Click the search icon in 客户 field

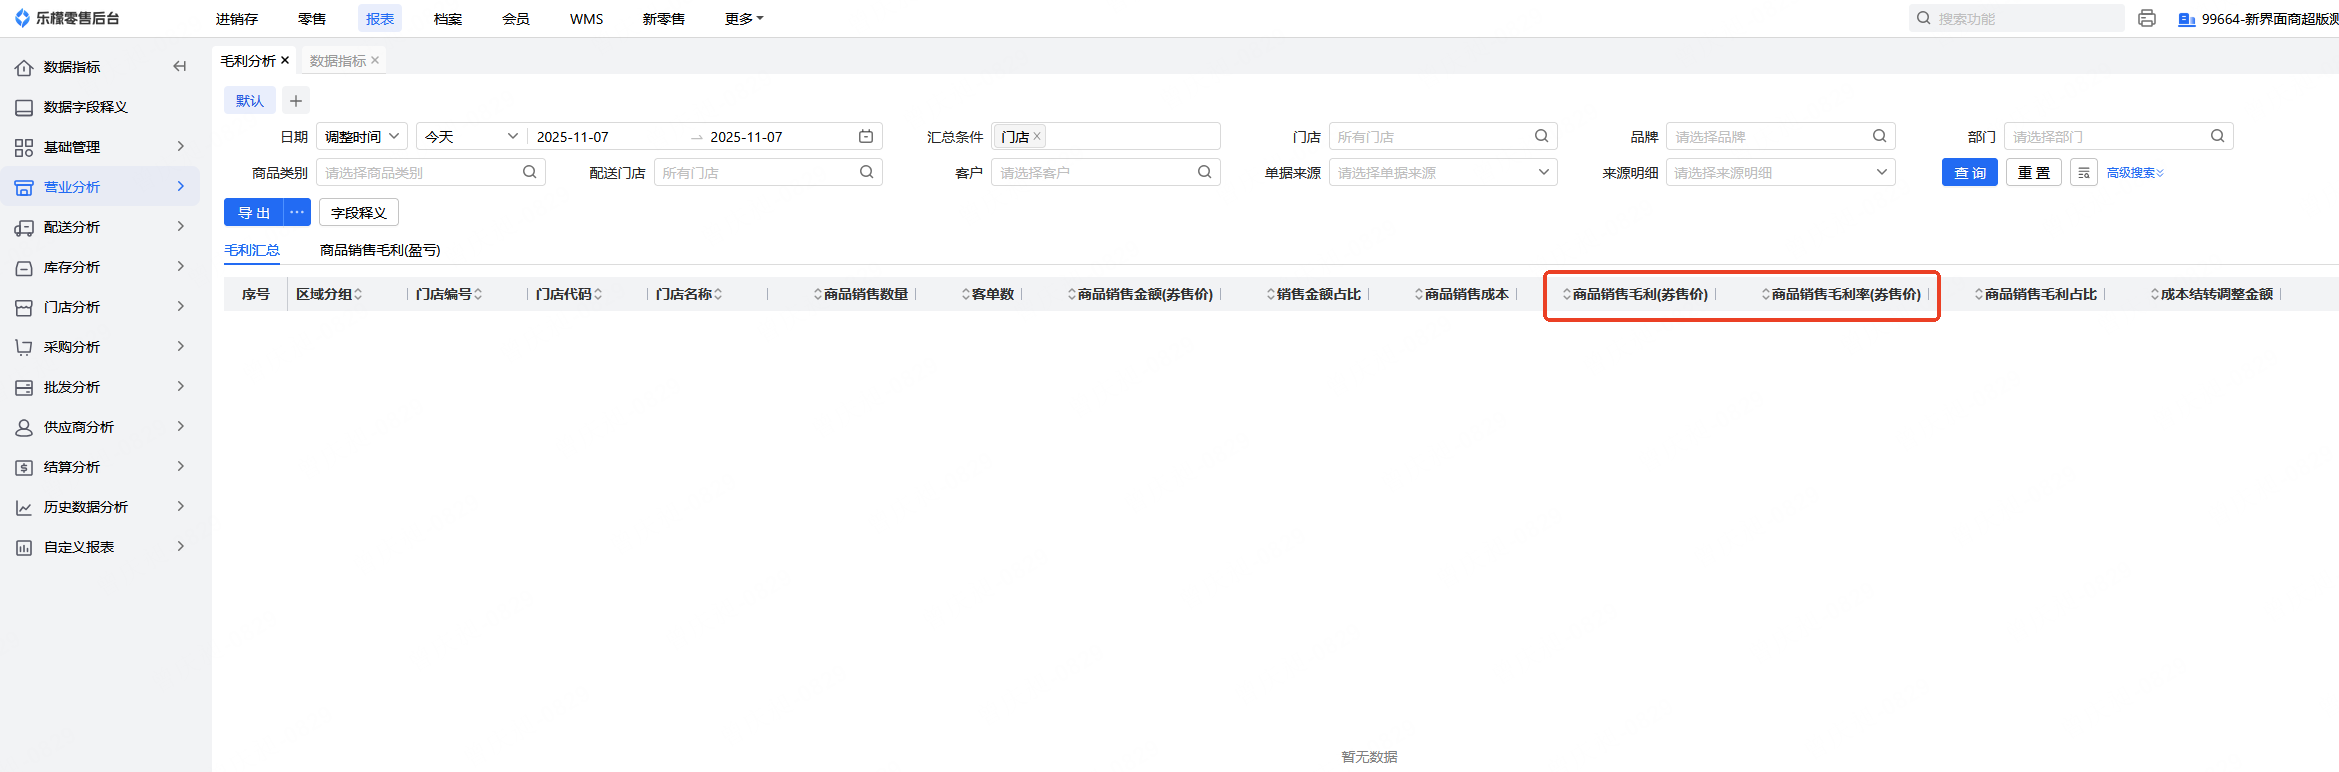[x=1205, y=172]
